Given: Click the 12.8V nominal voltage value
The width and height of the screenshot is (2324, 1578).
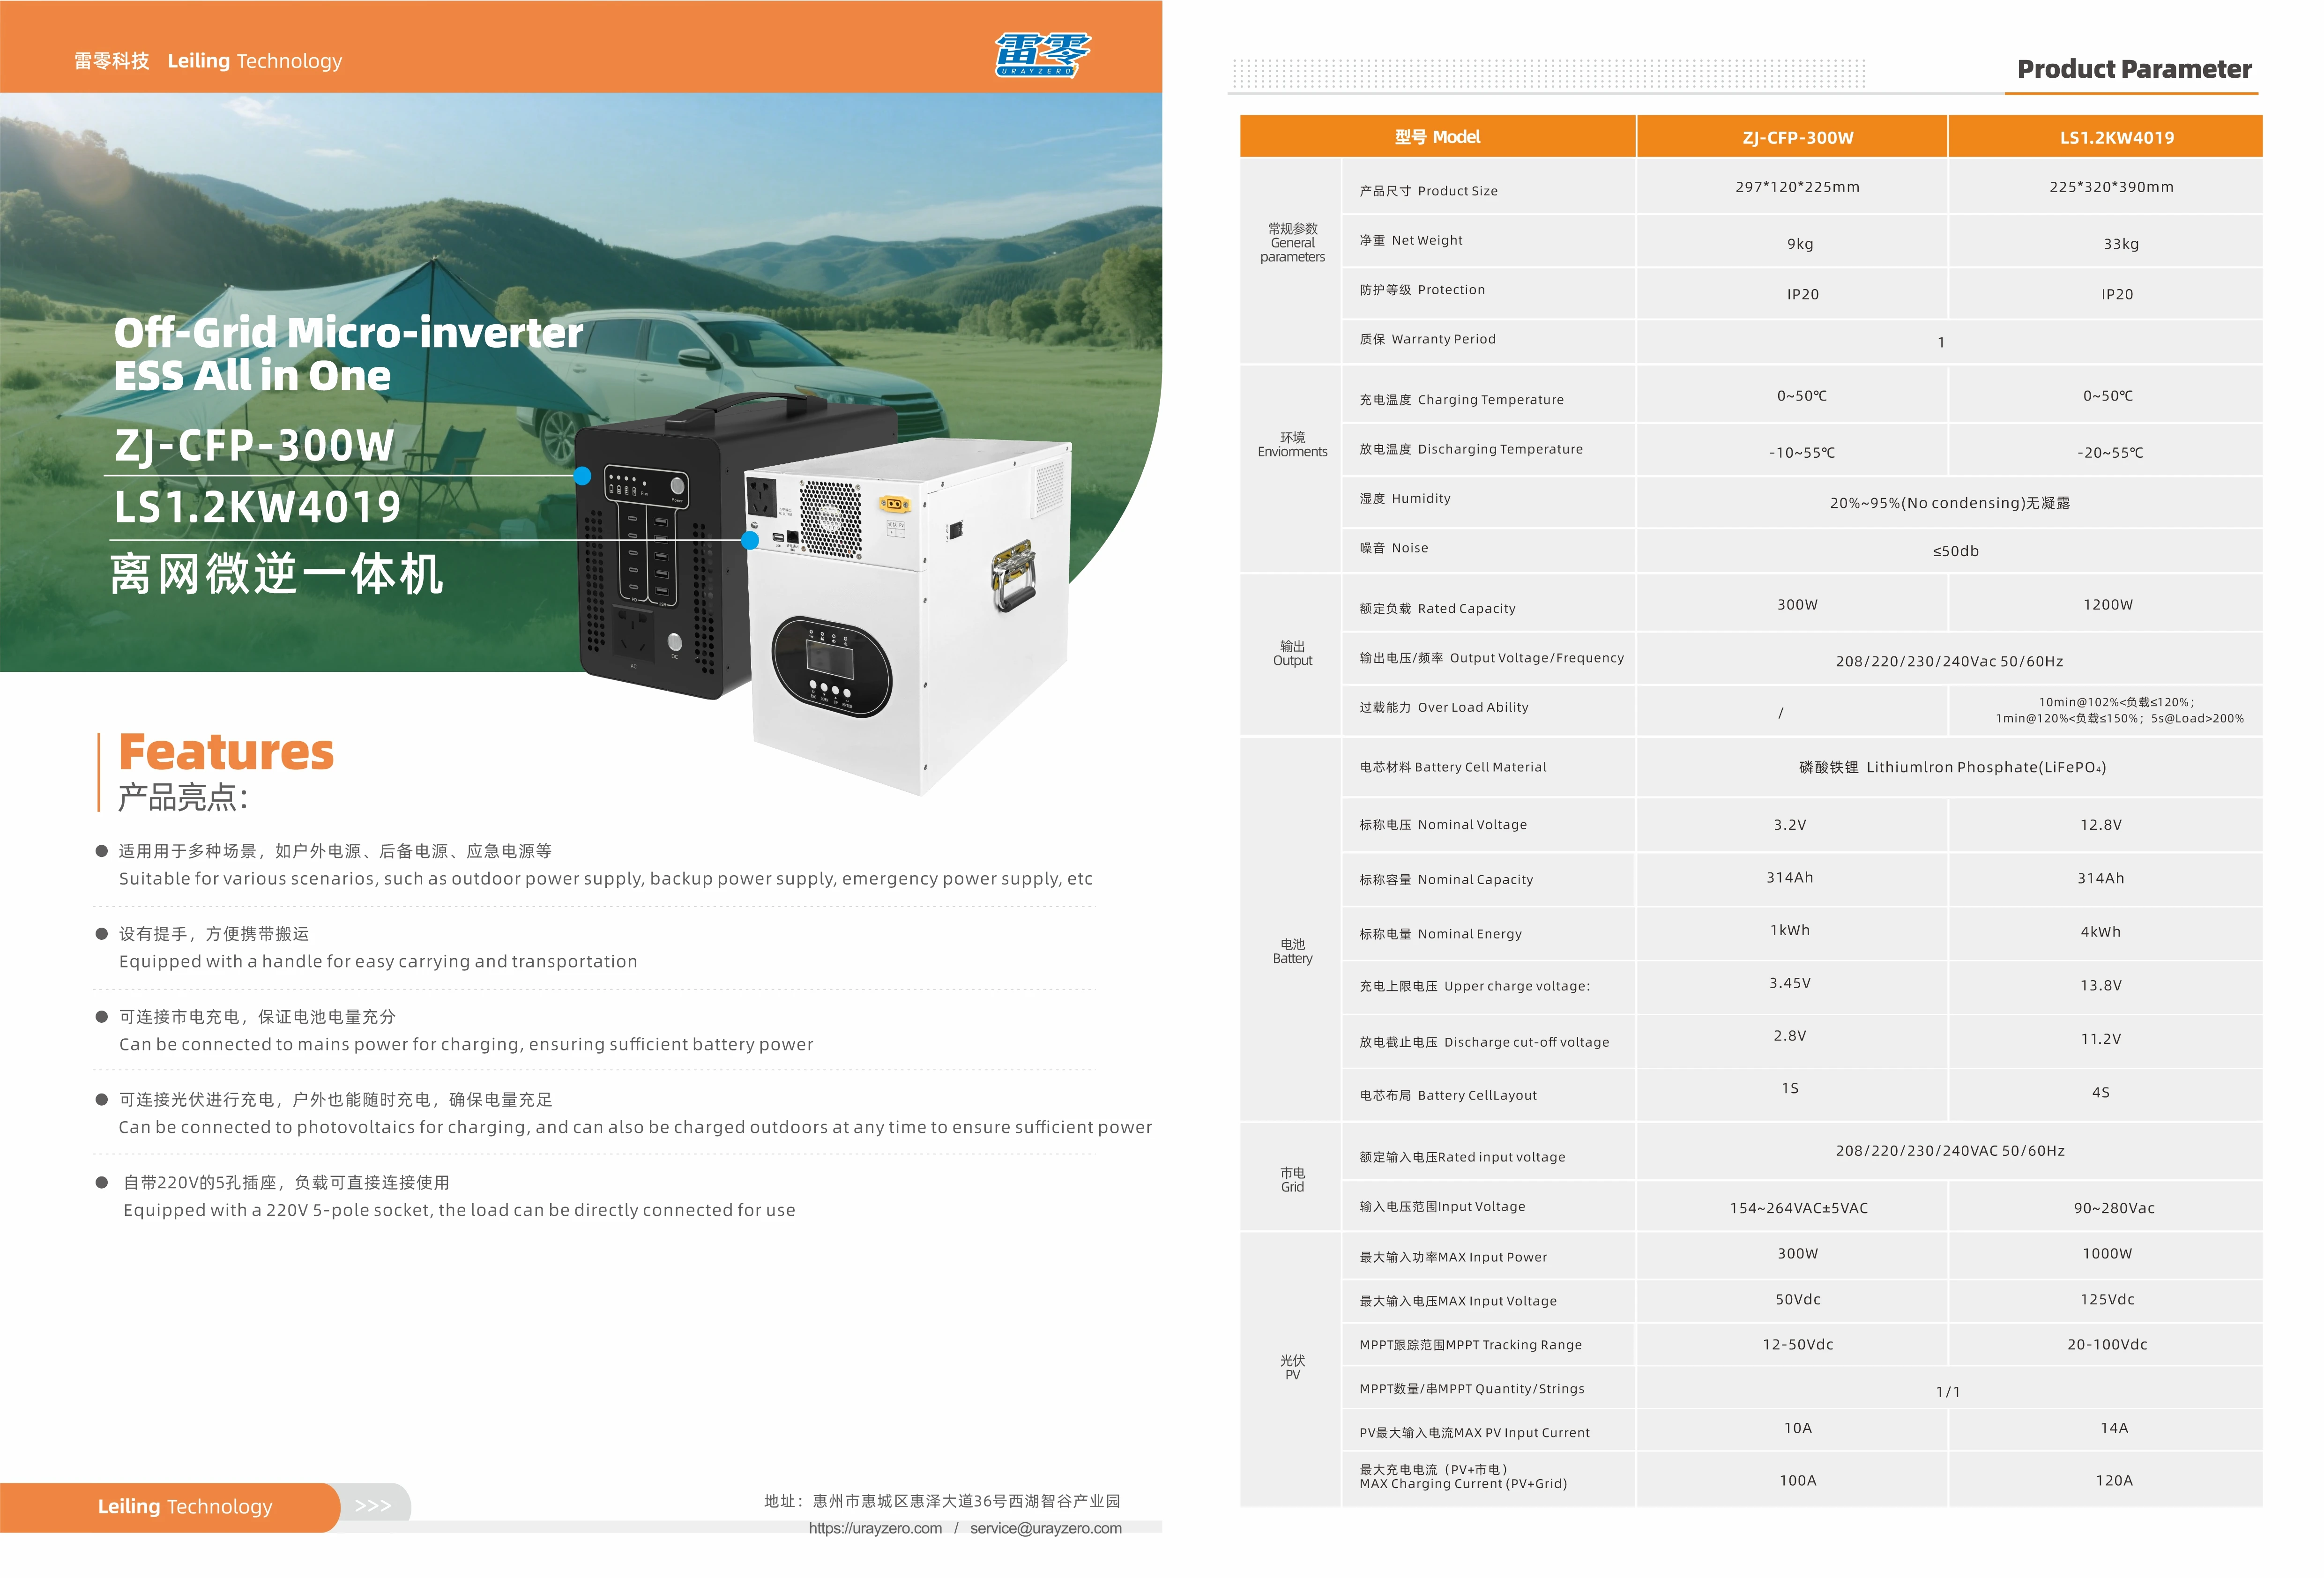Looking at the screenshot, I should [x=2100, y=825].
